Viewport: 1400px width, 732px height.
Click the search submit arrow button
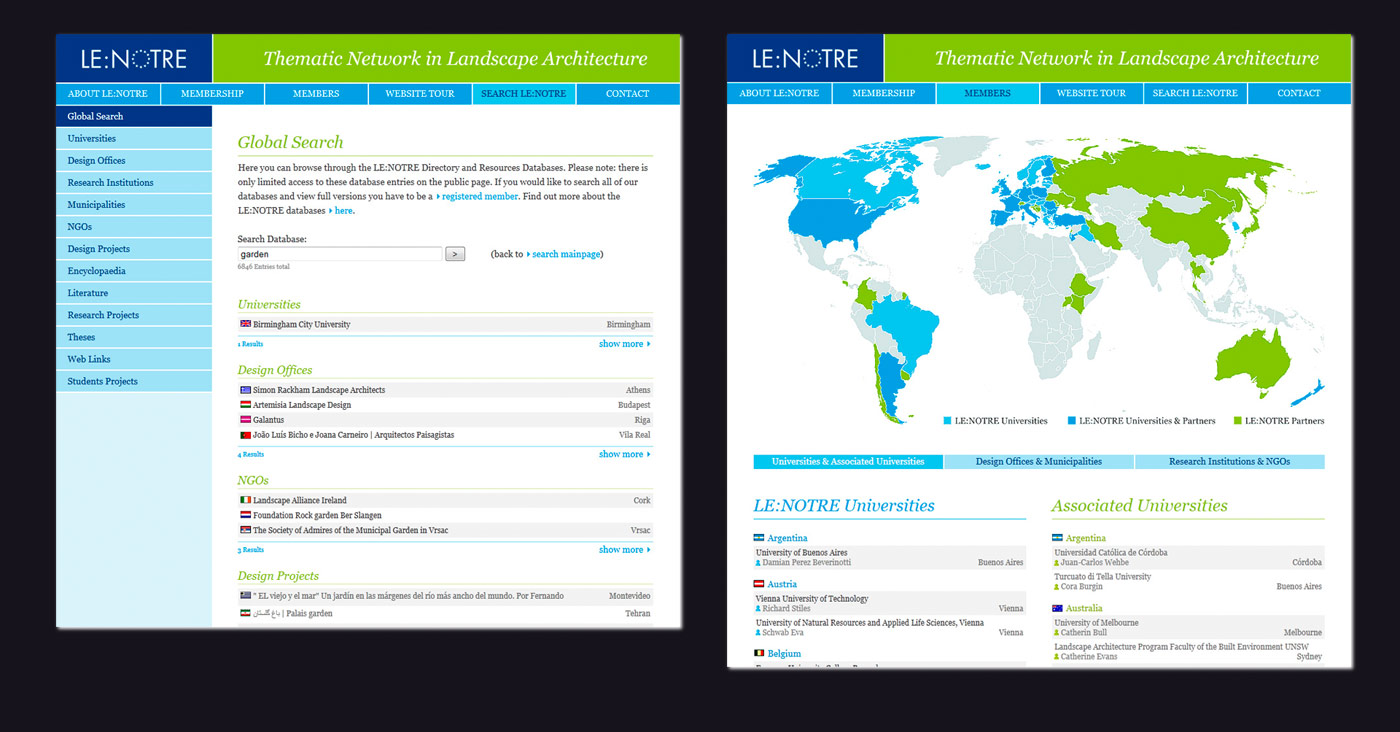(x=455, y=255)
